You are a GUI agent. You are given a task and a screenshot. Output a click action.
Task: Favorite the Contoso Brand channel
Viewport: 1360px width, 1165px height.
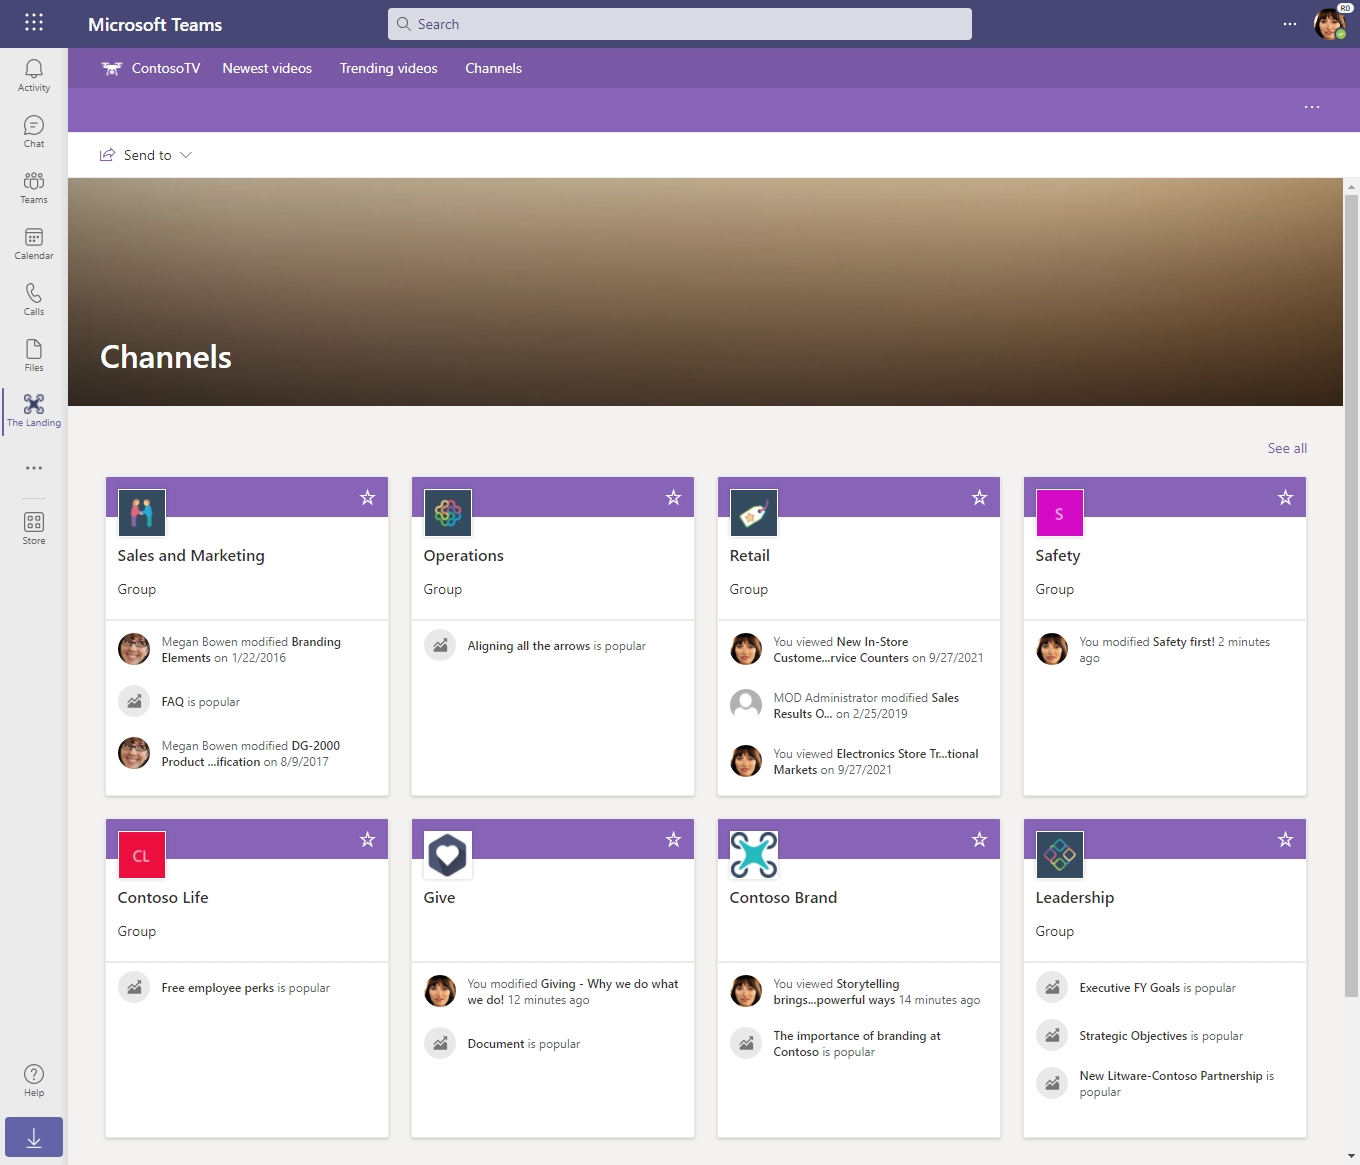coord(980,840)
